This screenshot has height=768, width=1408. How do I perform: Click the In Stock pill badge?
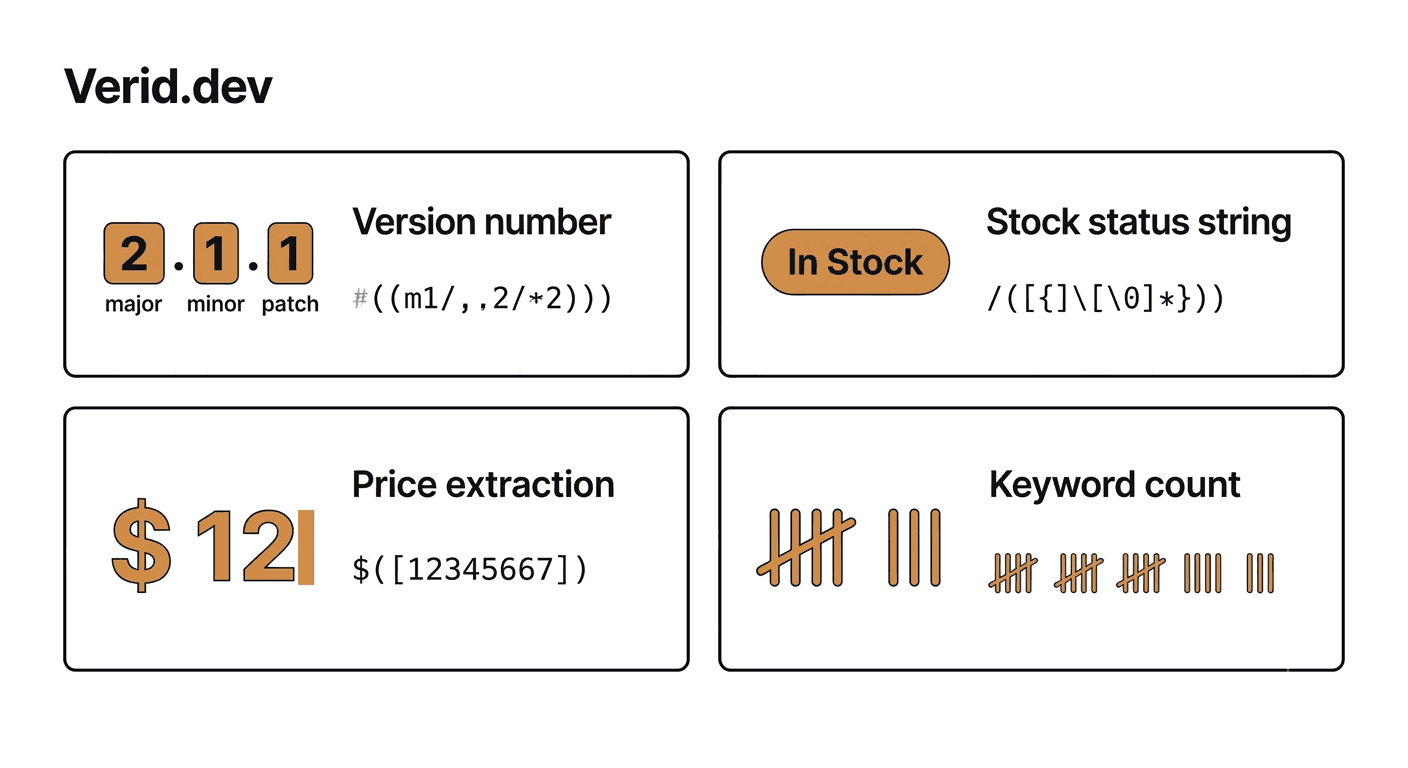[855, 262]
